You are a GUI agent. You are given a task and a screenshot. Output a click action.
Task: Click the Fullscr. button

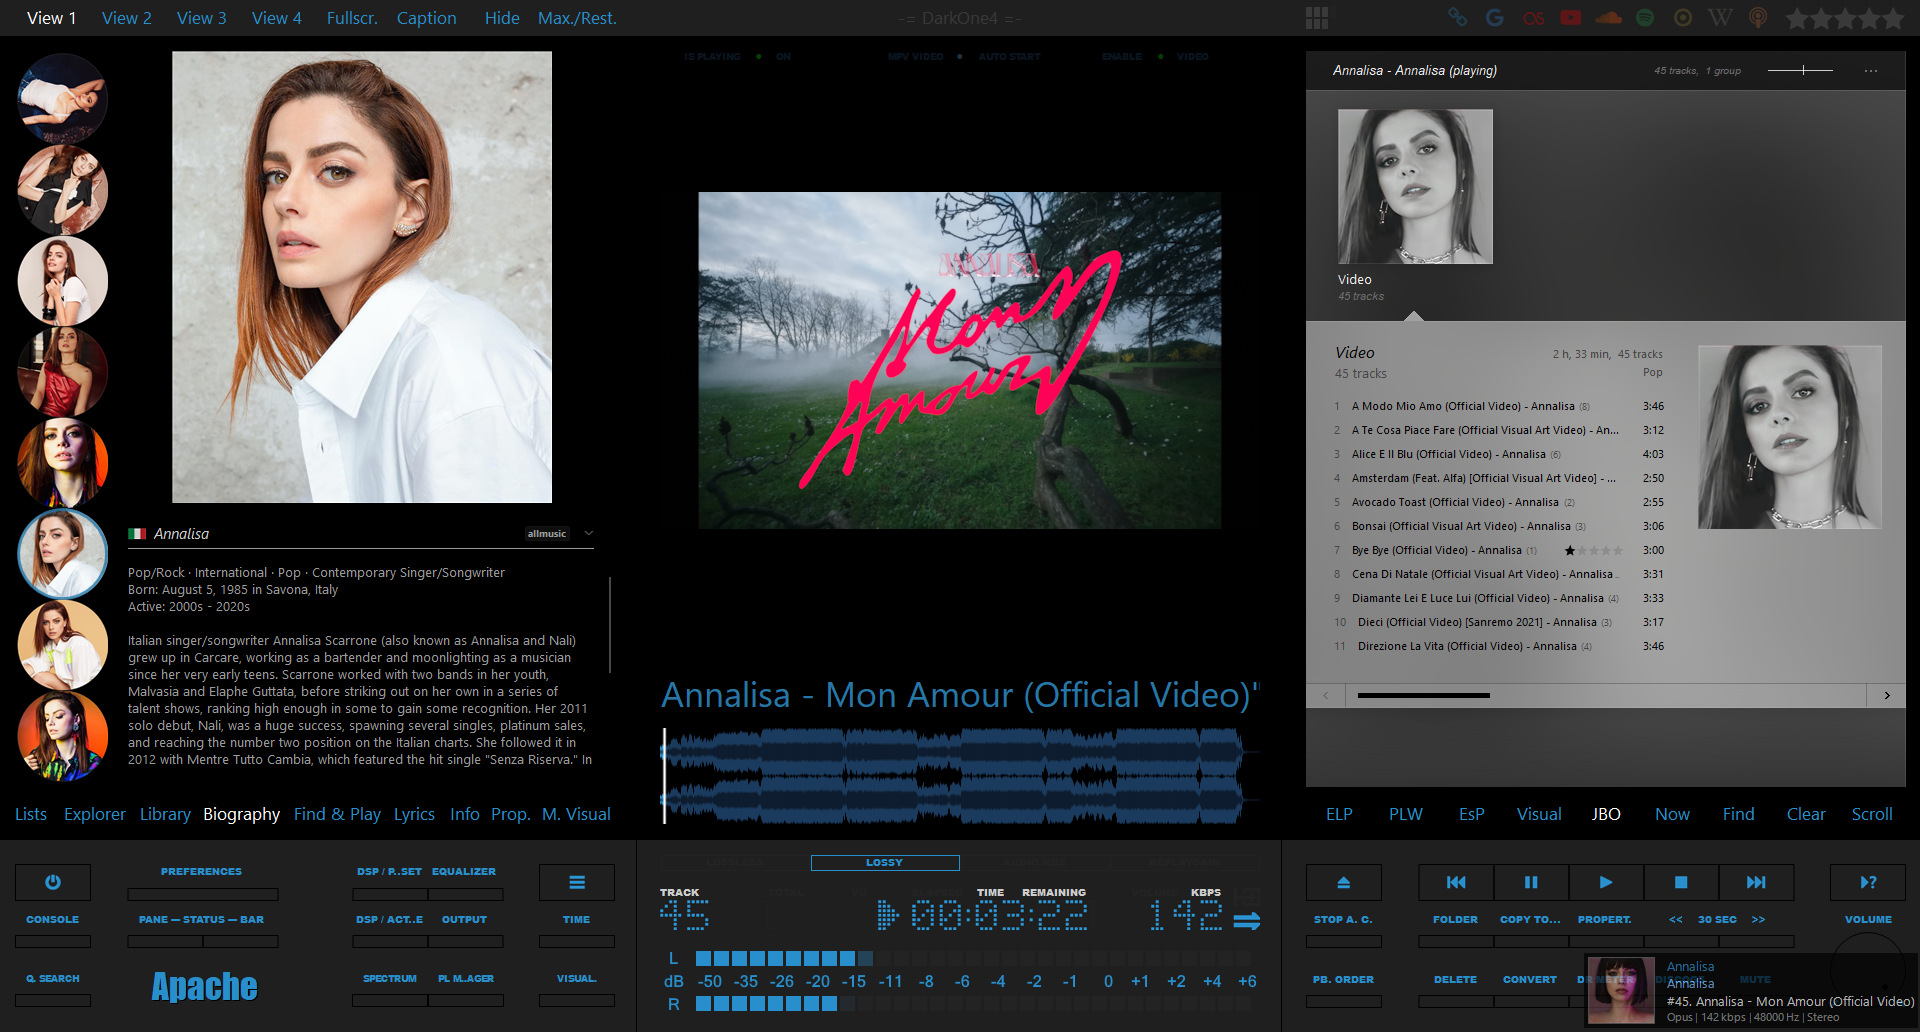click(352, 18)
